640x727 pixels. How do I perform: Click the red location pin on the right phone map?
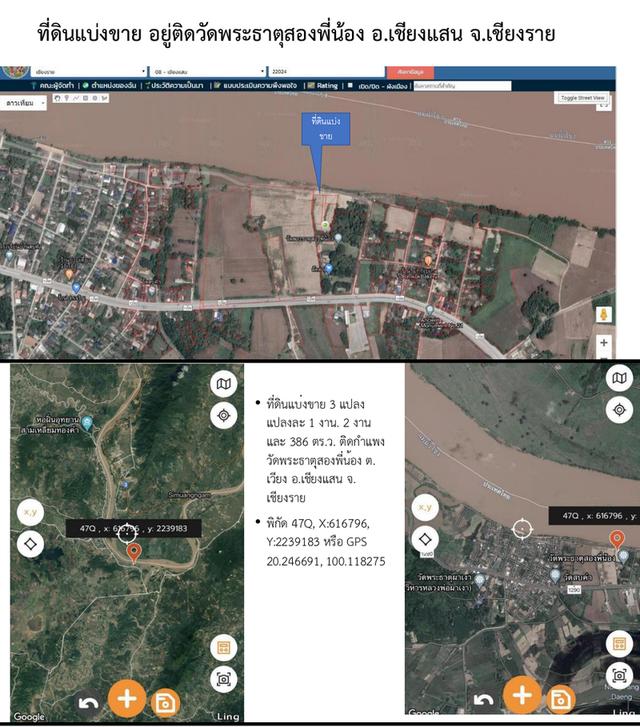click(616, 540)
